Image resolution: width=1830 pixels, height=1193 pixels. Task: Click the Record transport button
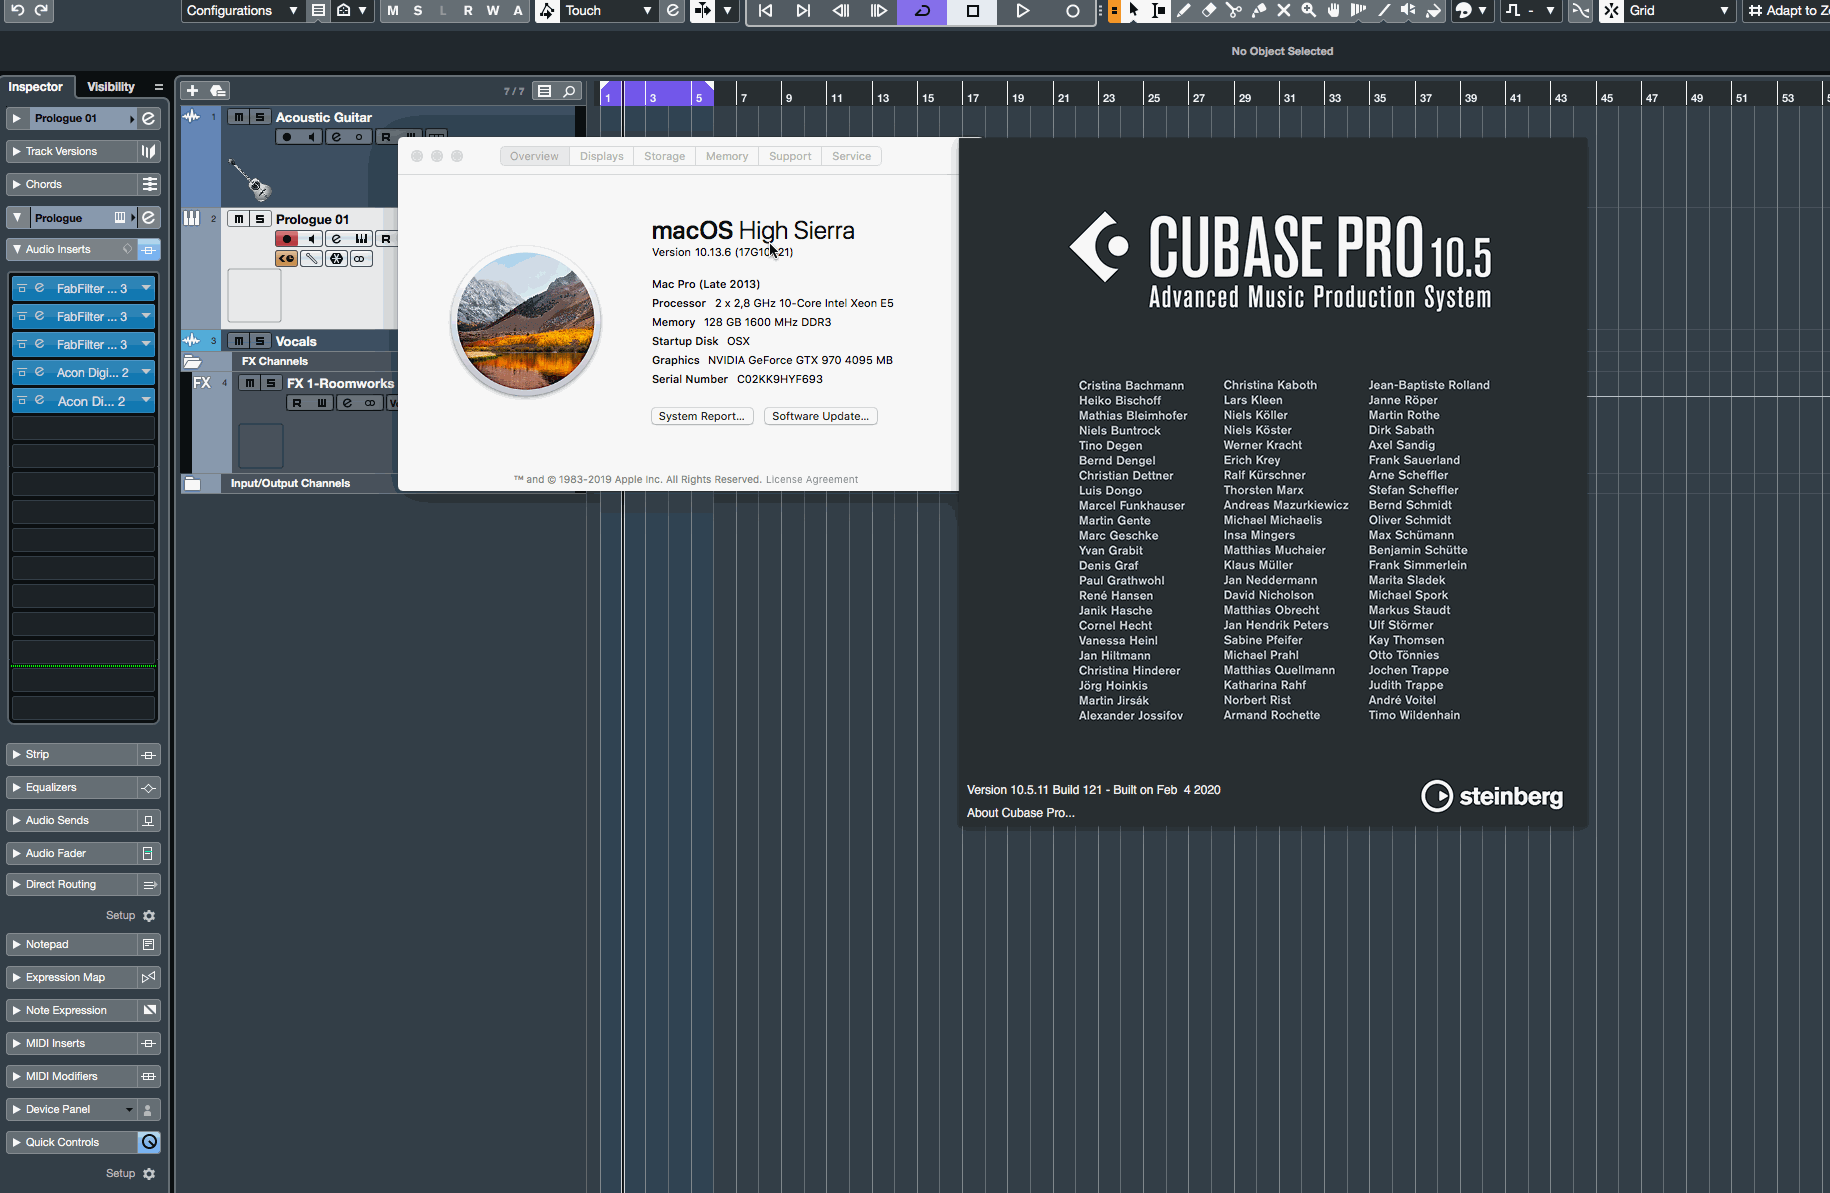[1072, 11]
